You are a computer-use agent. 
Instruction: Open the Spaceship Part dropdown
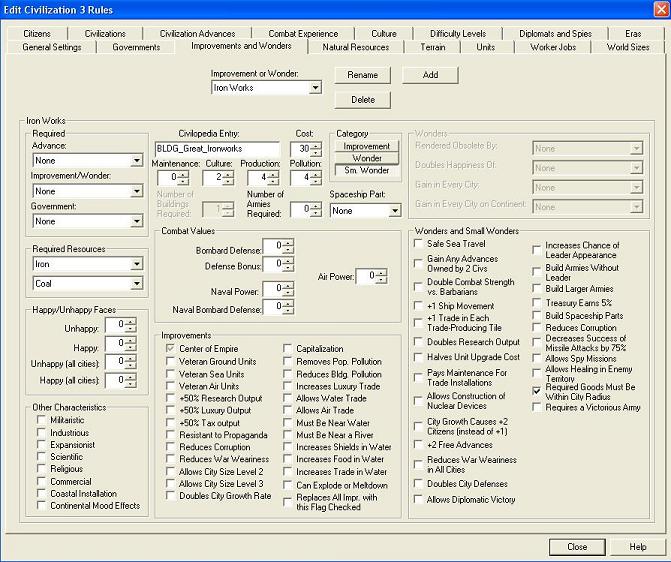pyautogui.click(x=397, y=211)
